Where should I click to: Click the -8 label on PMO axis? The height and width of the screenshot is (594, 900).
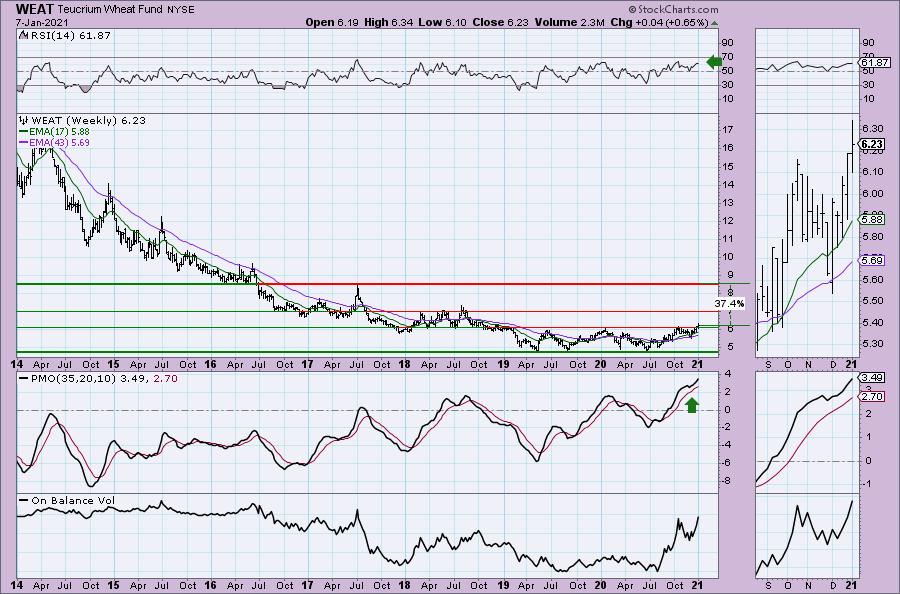coord(726,481)
